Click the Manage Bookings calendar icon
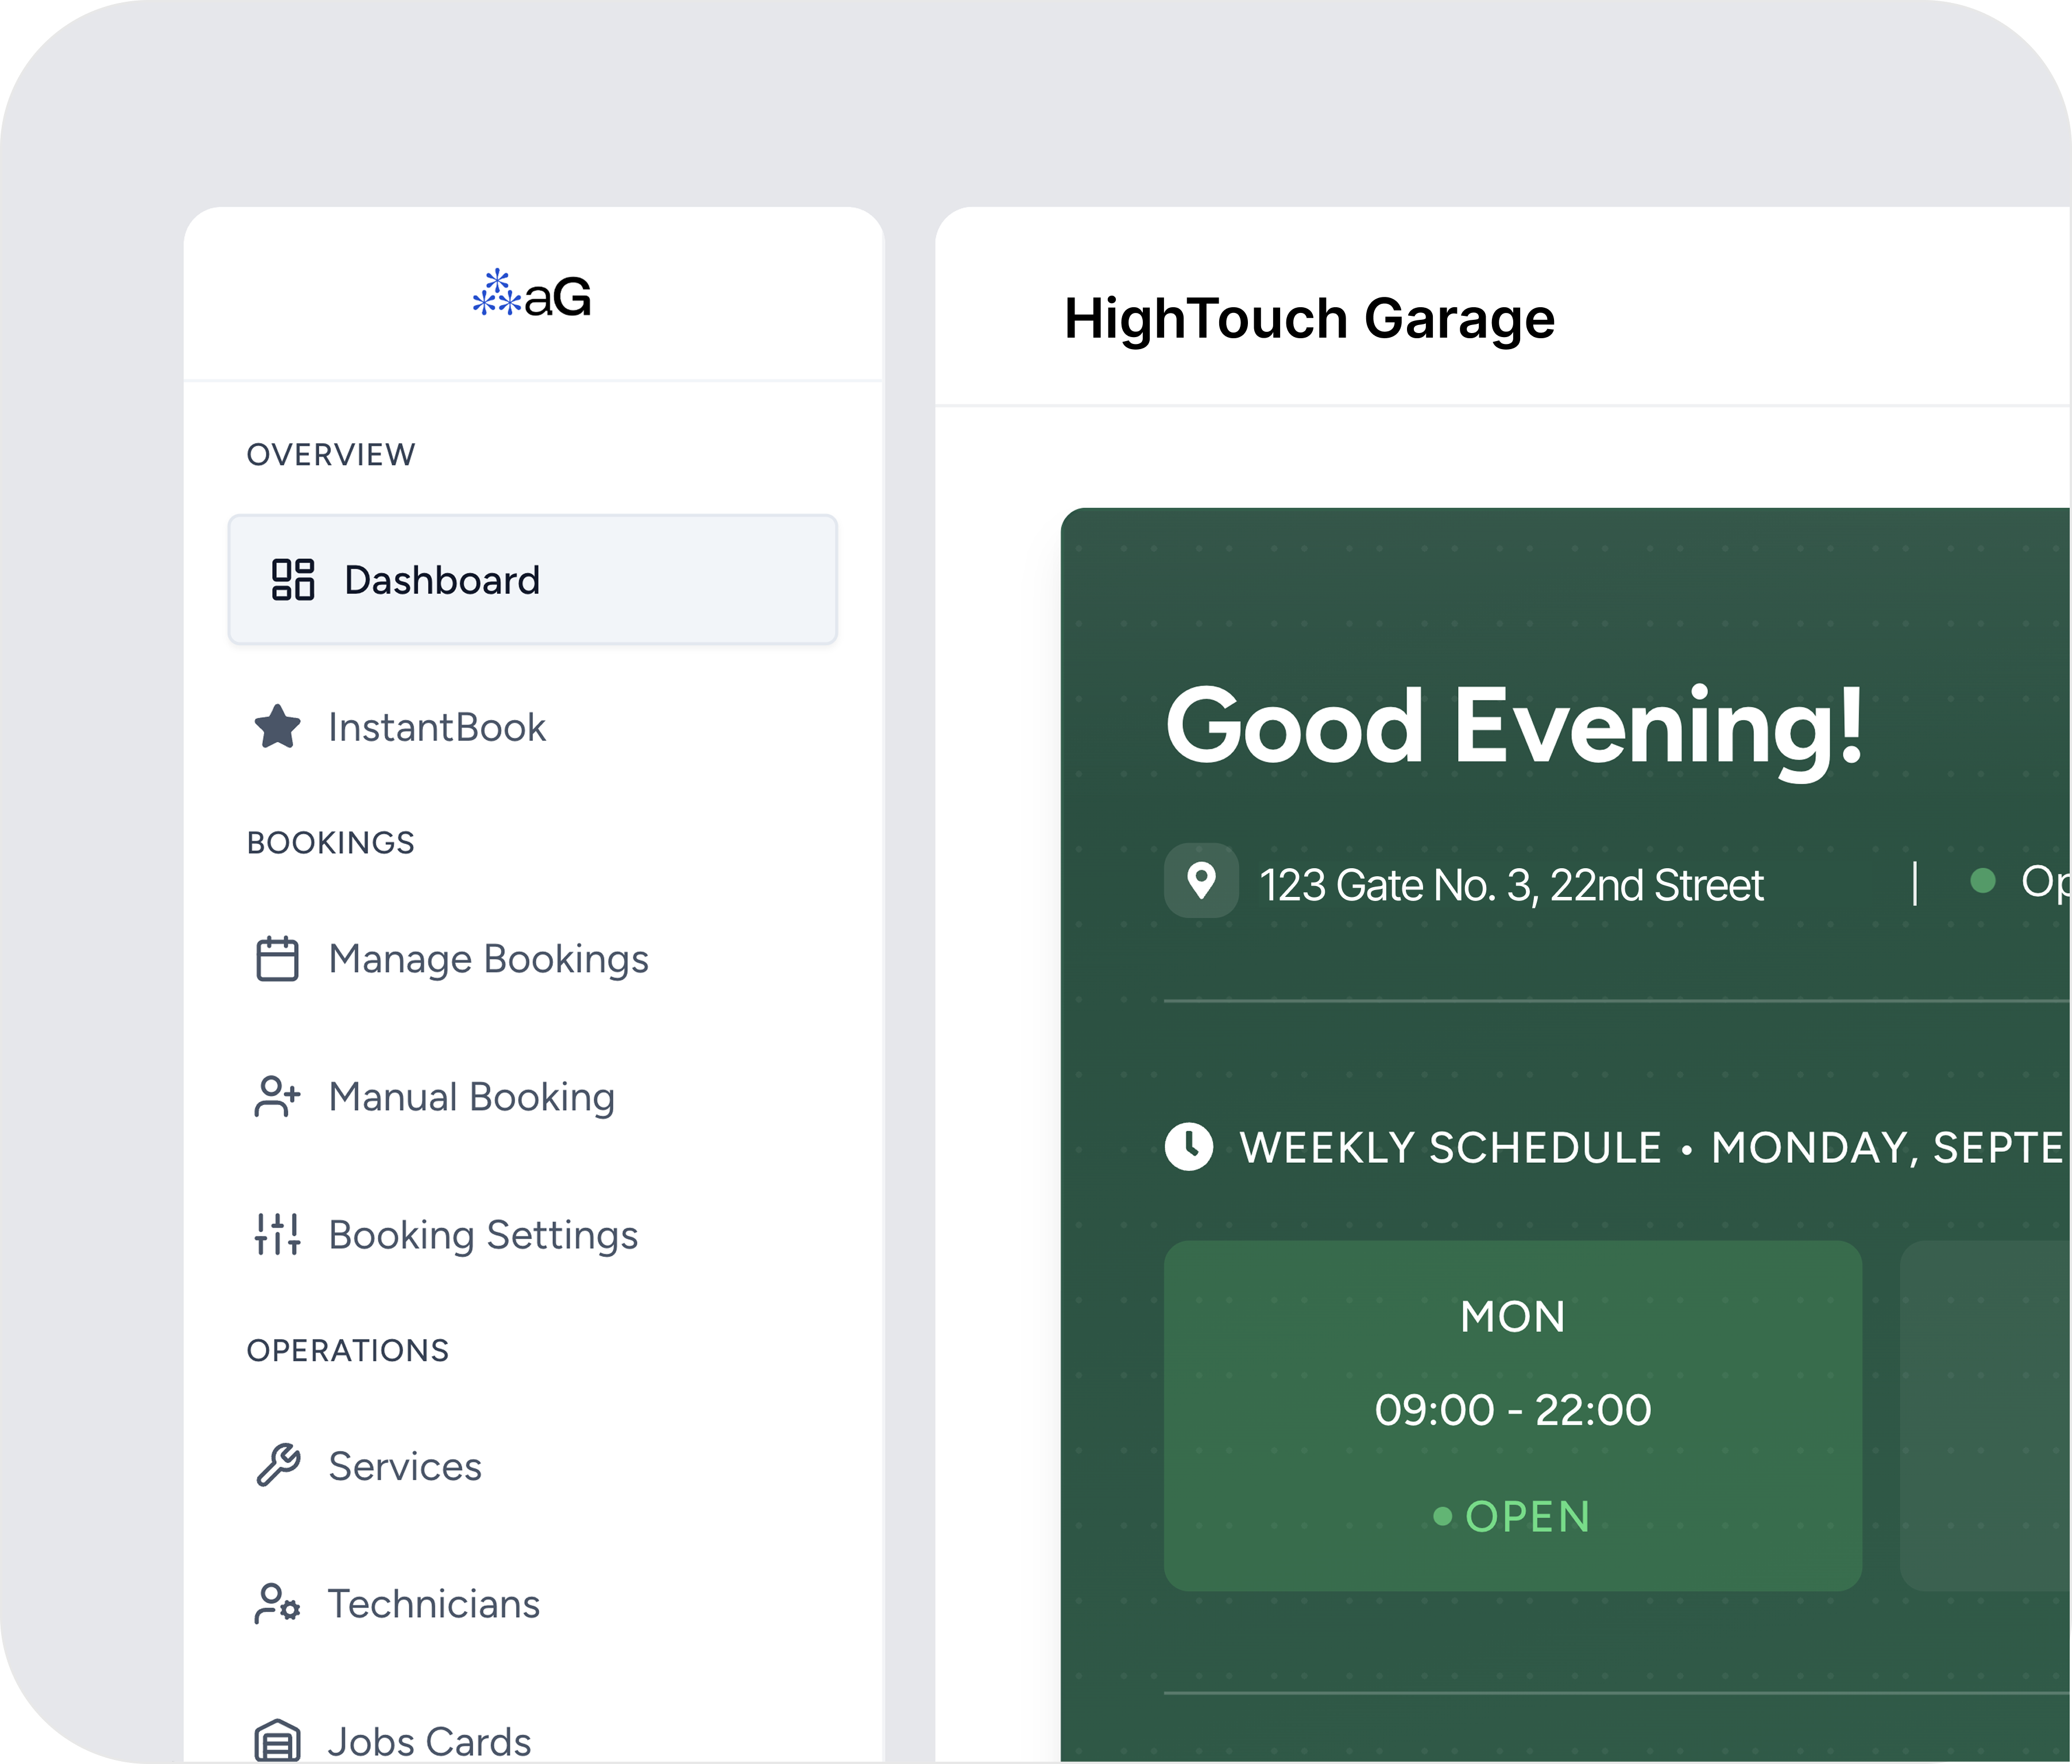The image size is (2072, 1764). (277, 959)
